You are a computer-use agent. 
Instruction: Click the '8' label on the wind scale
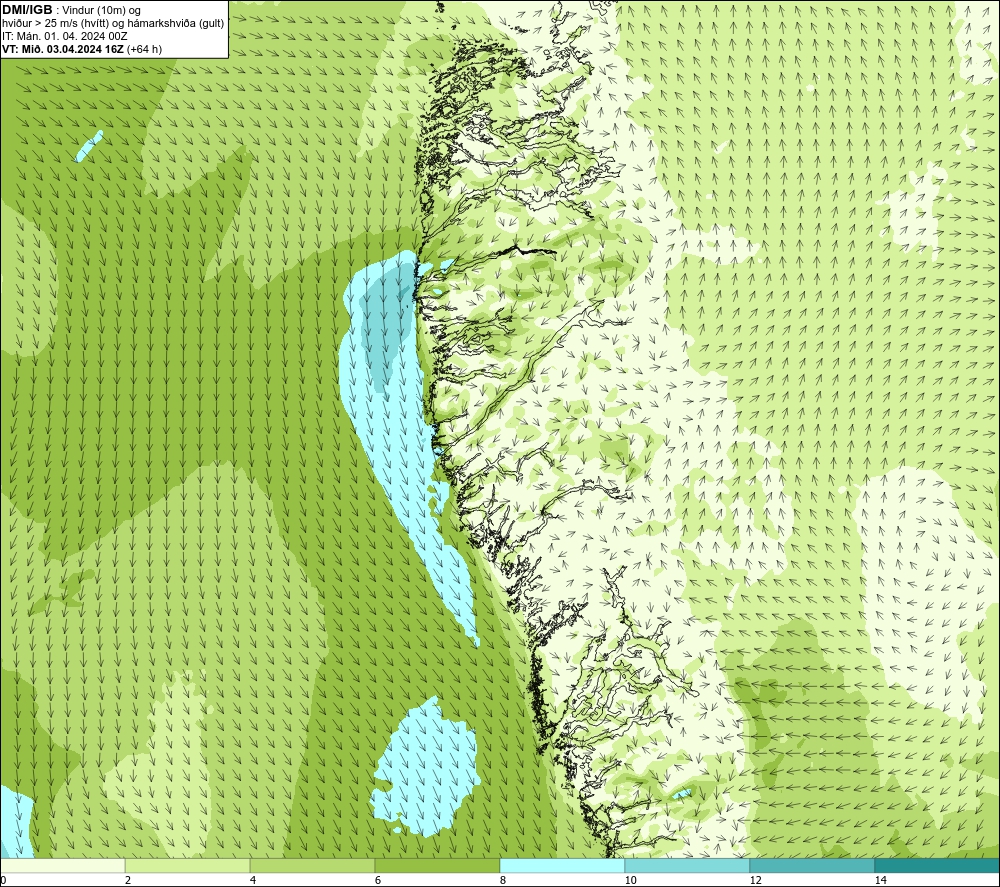[x=503, y=880]
